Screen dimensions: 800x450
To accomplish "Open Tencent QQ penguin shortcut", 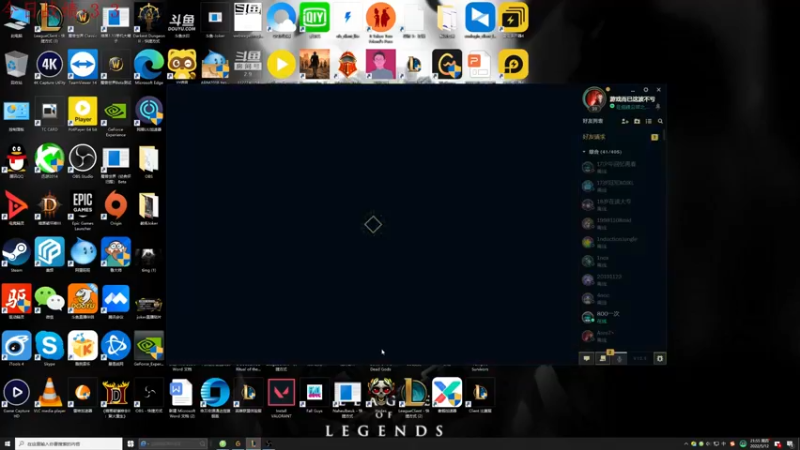I will pyautogui.click(x=16, y=159).
